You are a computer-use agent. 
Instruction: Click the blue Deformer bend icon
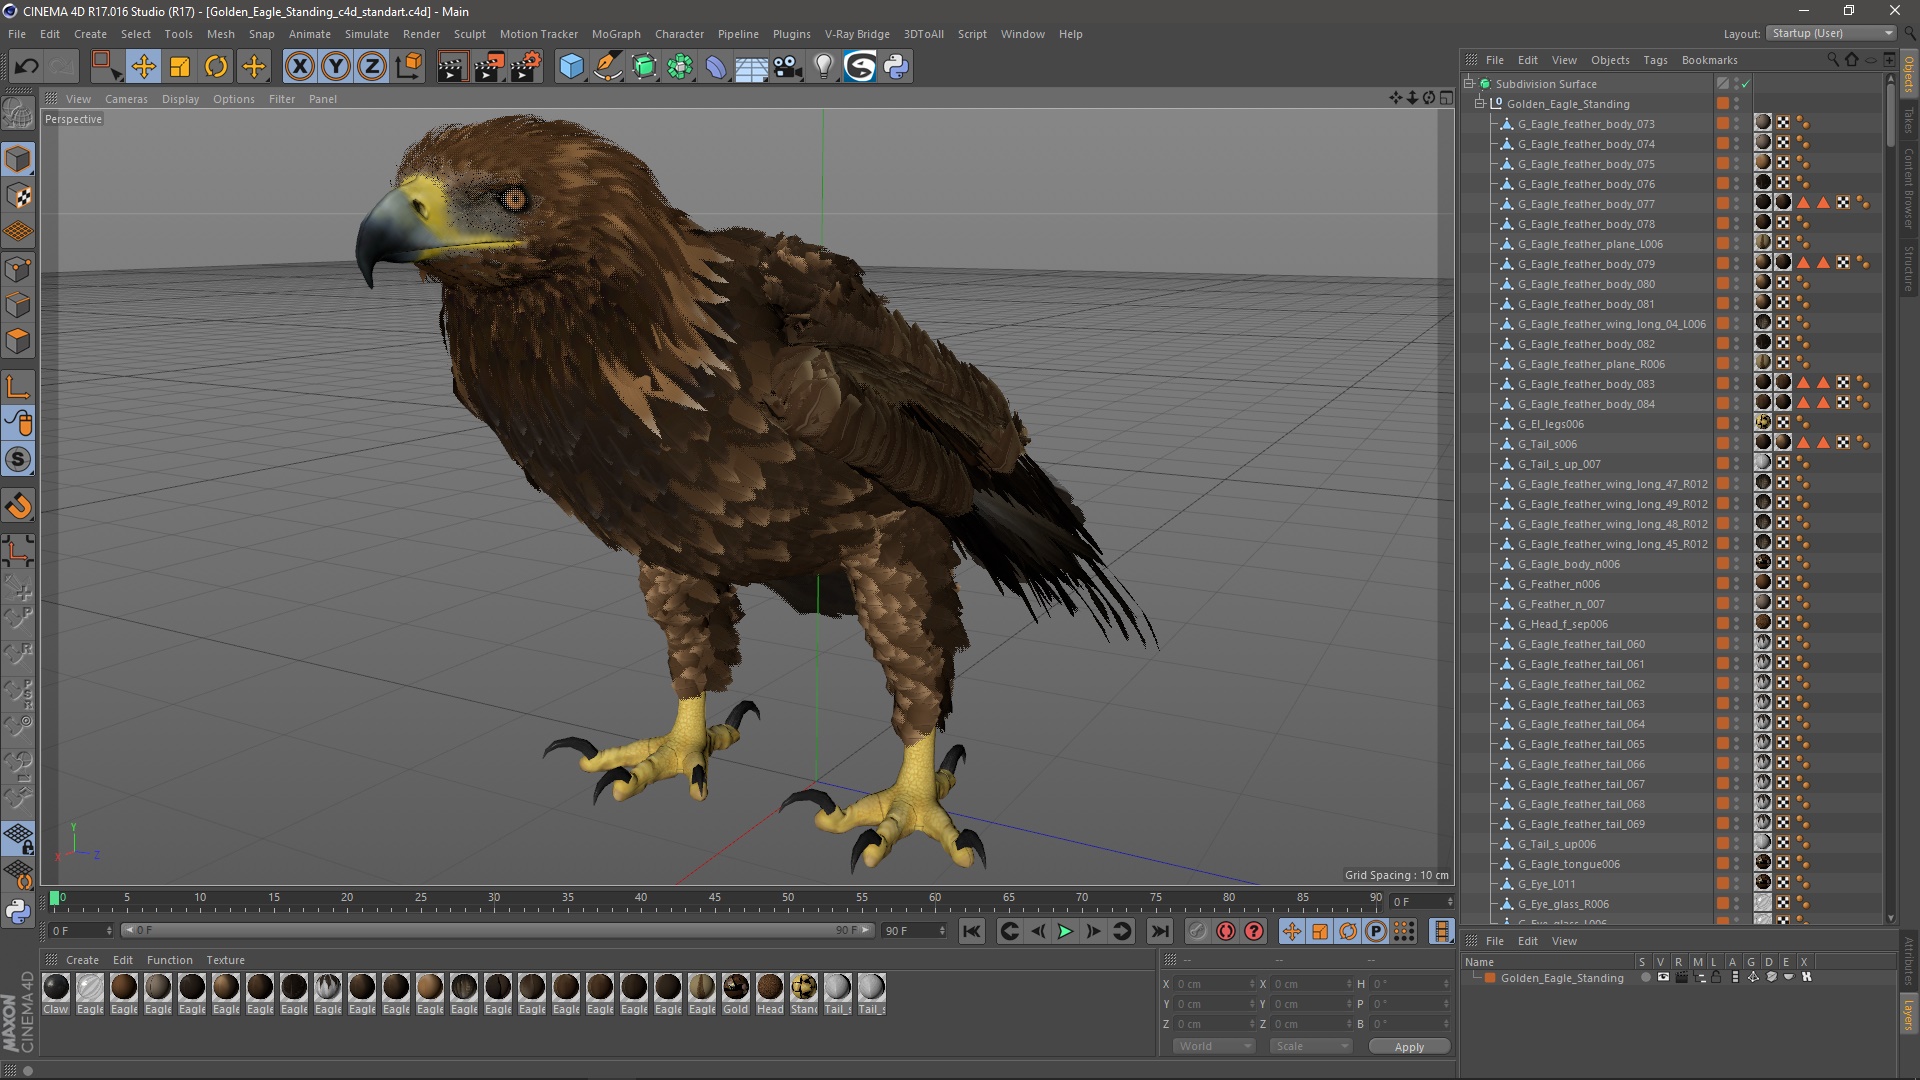point(716,67)
